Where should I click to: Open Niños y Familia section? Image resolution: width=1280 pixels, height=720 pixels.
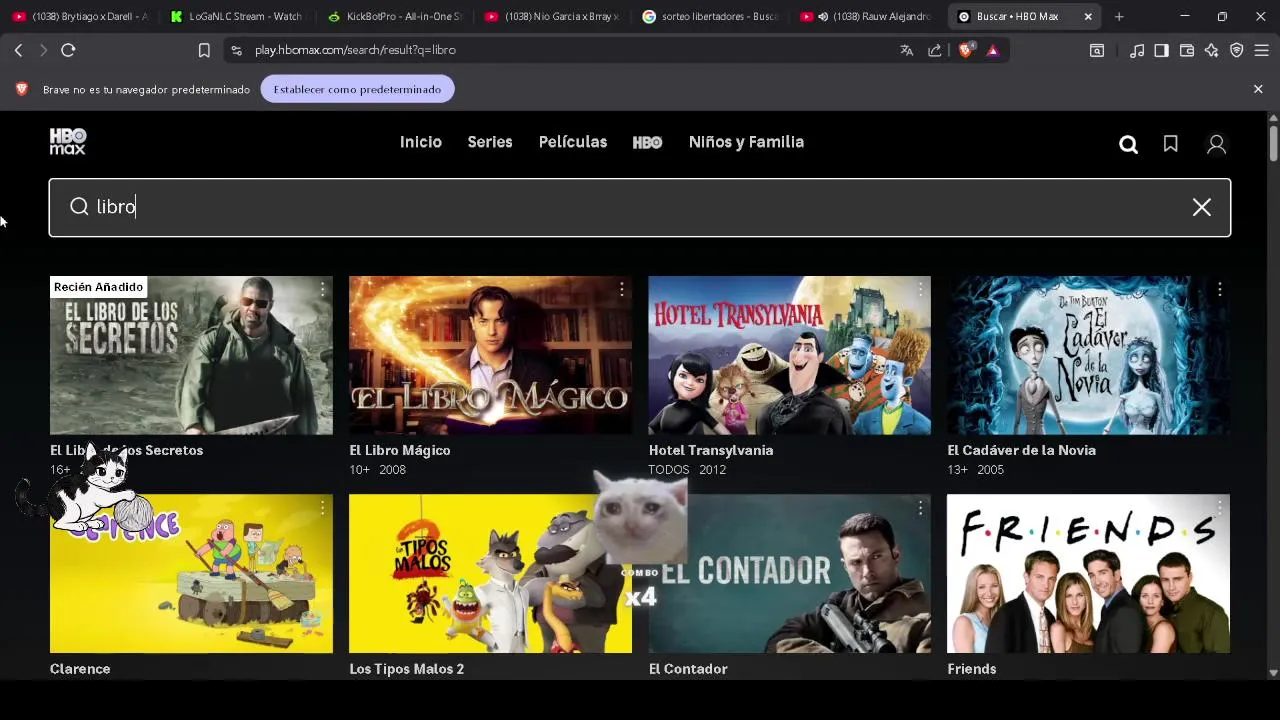(x=746, y=142)
